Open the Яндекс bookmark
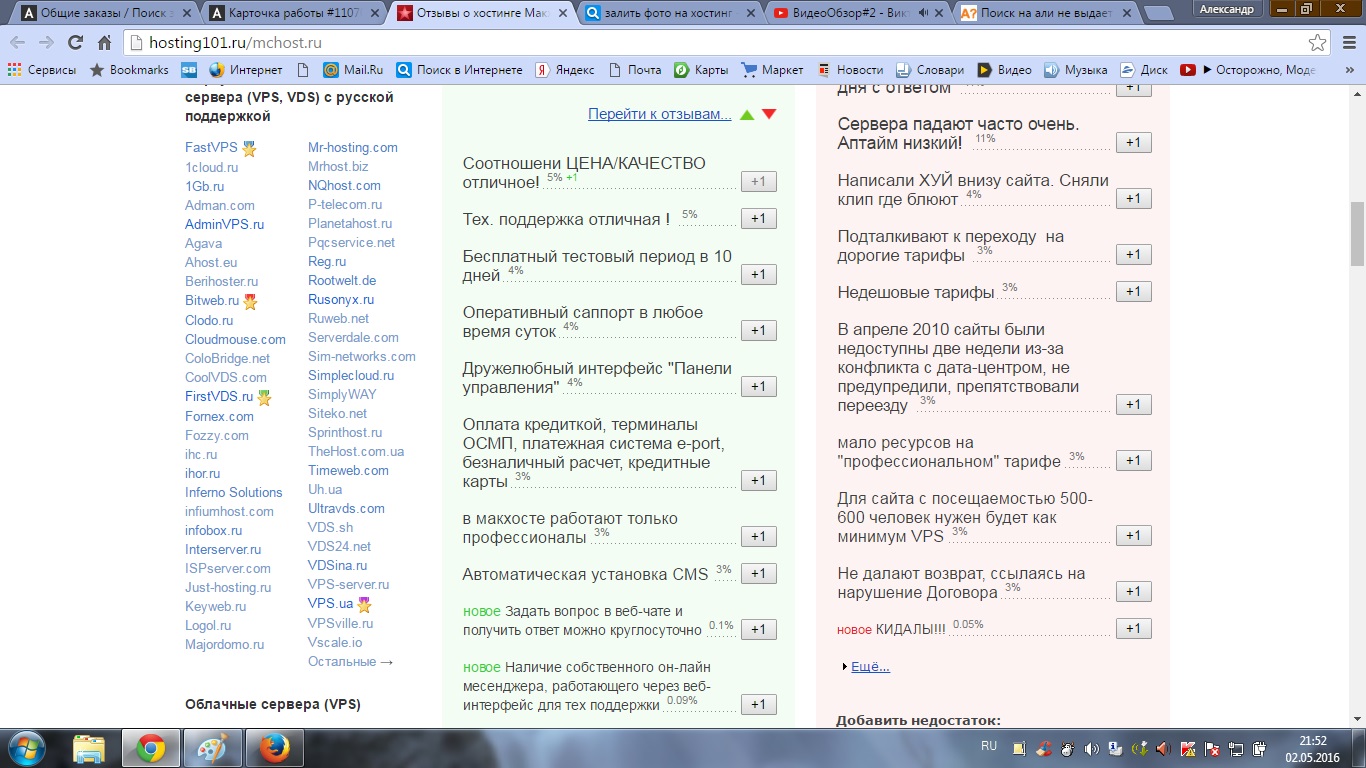 565,70
